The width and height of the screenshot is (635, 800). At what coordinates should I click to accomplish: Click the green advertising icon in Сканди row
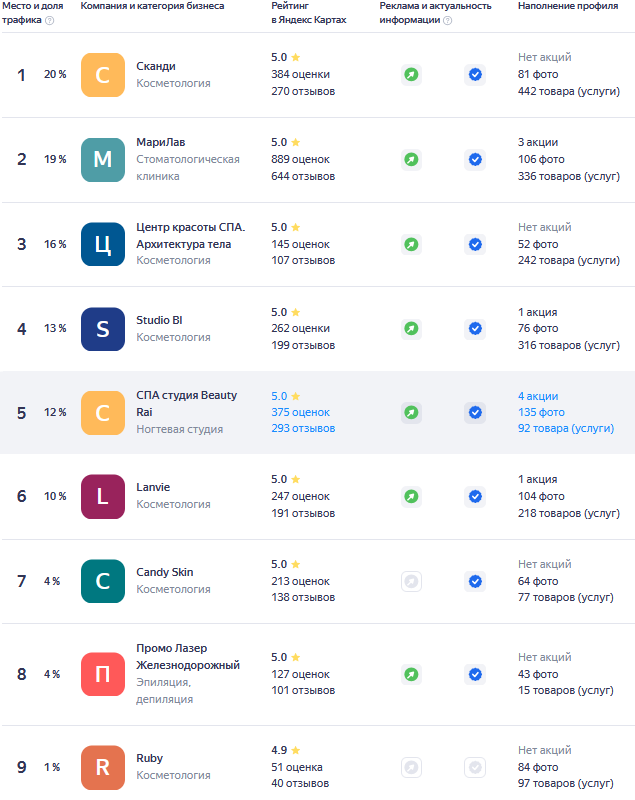(411, 74)
